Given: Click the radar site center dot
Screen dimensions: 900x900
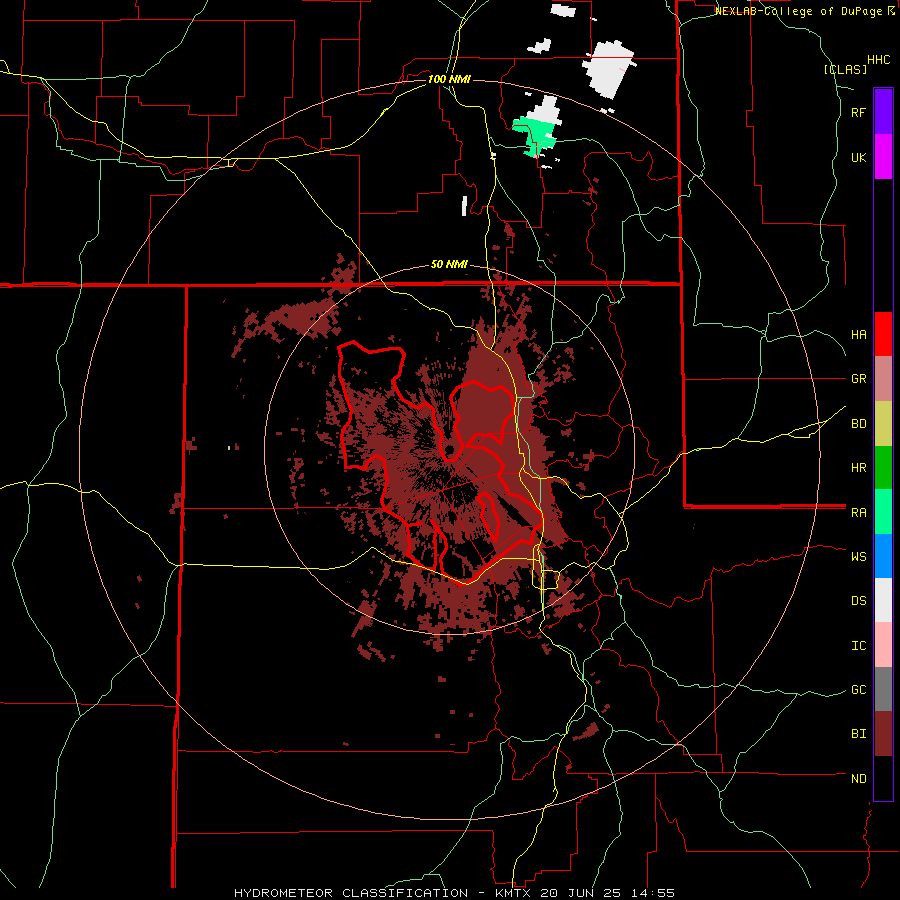Looking at the screenshot, I should [450, 449].
